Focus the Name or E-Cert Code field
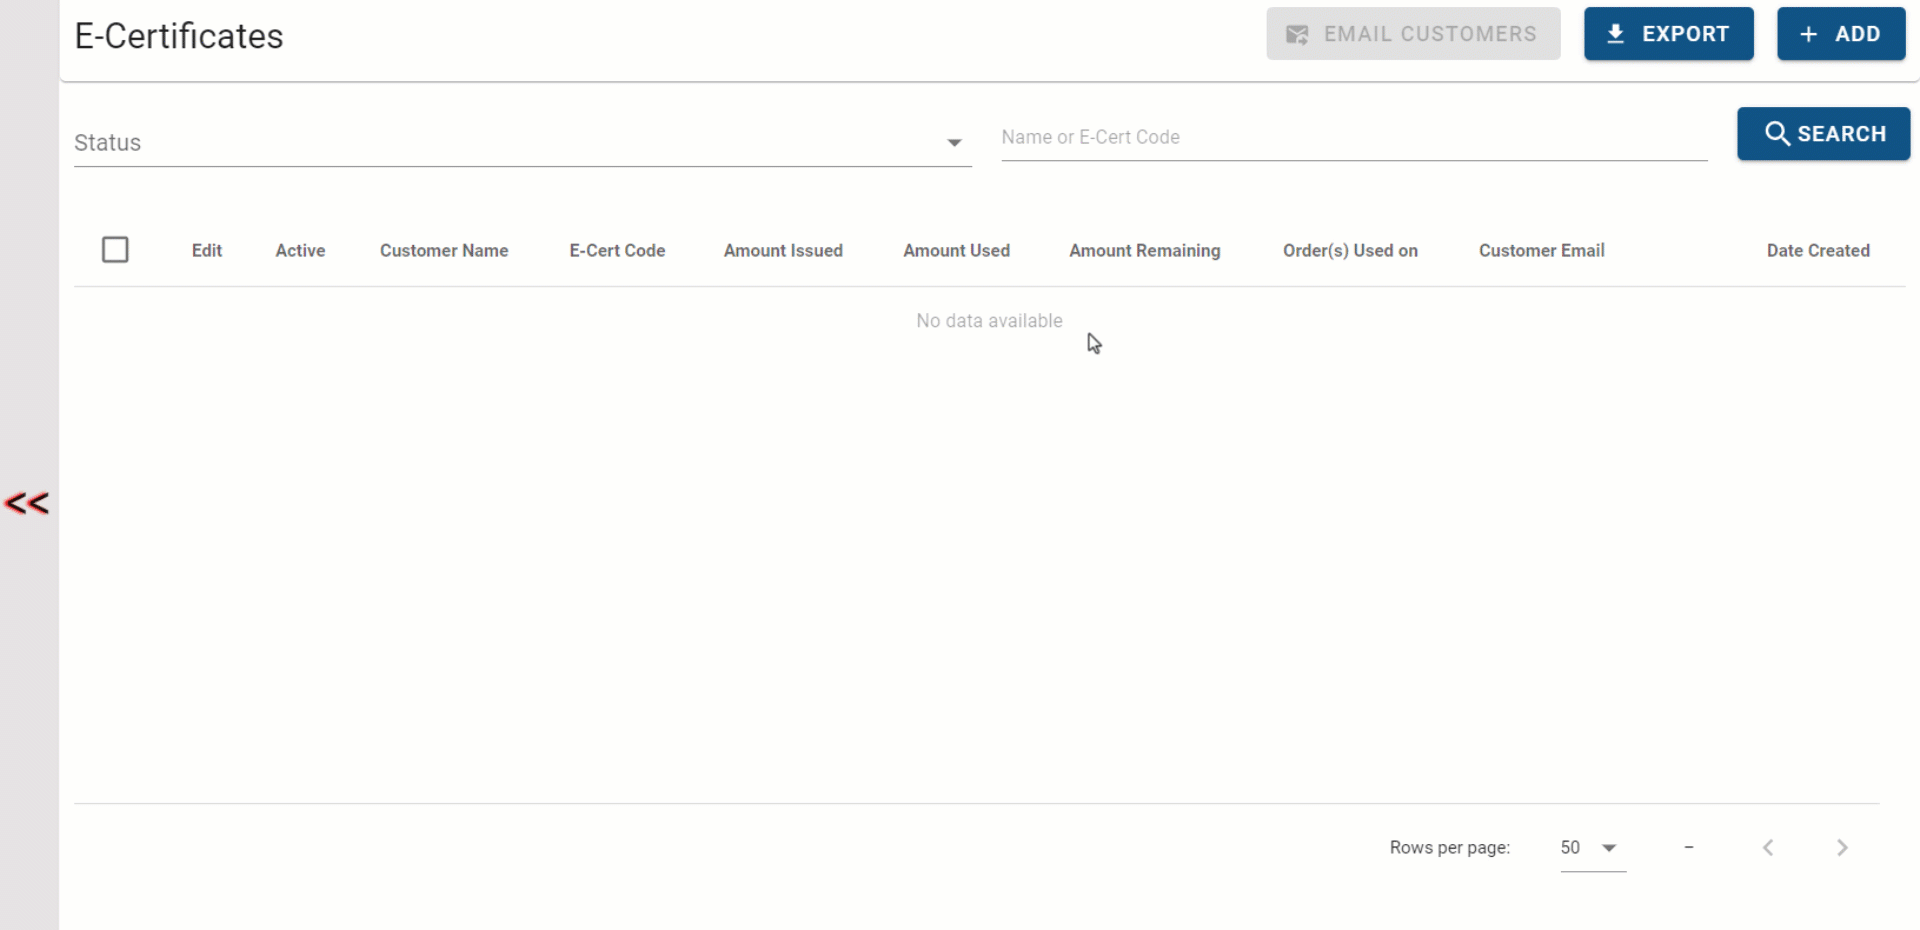This screenshot has width=1920, height=930. pos(1354,138)
